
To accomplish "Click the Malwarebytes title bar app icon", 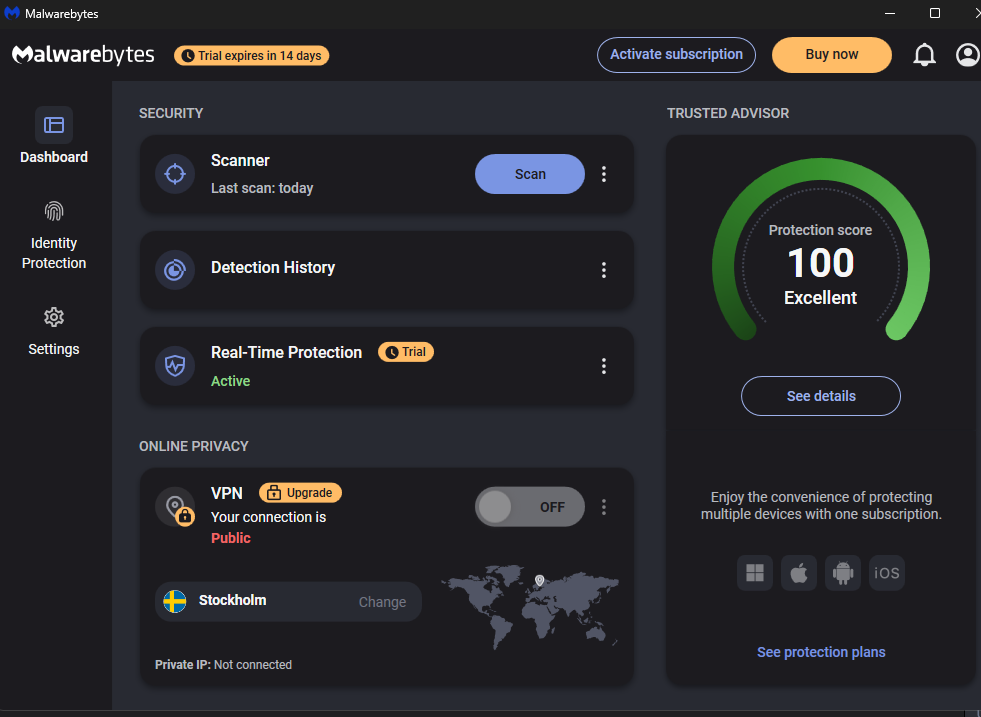I will (12, 13).
